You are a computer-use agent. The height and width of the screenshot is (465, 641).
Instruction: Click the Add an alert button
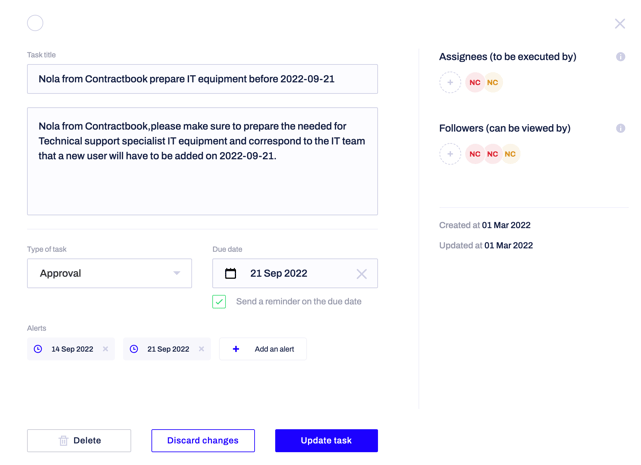[263, 349]
